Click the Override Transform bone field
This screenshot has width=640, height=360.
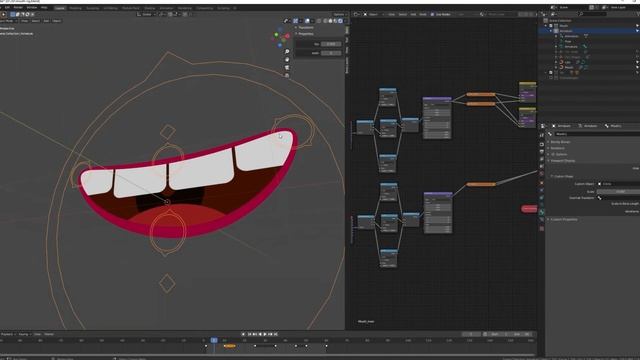[618, 198]
